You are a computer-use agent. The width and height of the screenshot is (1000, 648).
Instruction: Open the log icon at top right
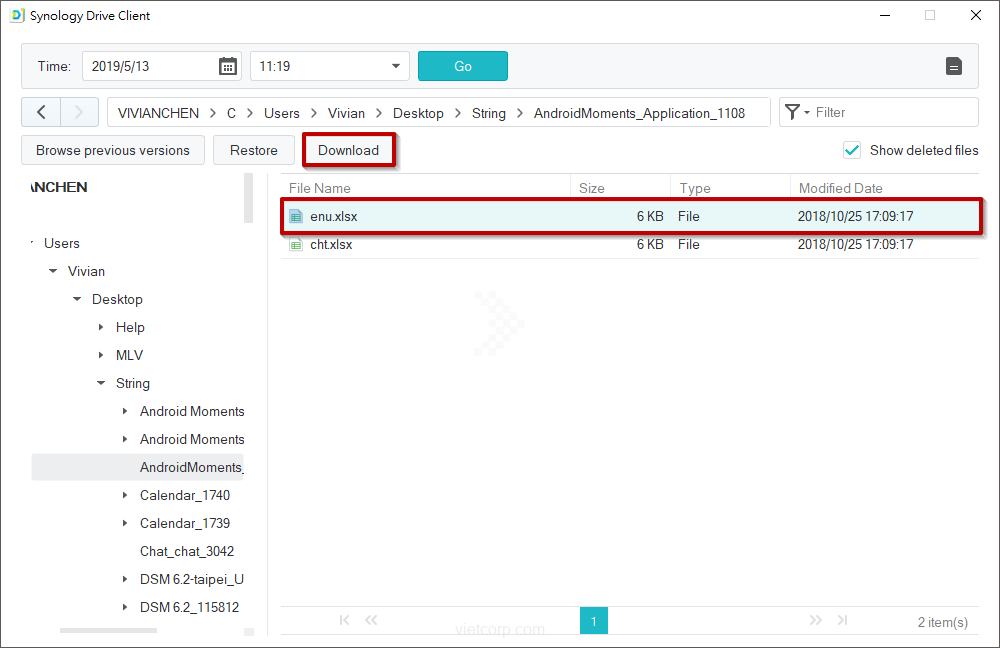click(954, 66)
